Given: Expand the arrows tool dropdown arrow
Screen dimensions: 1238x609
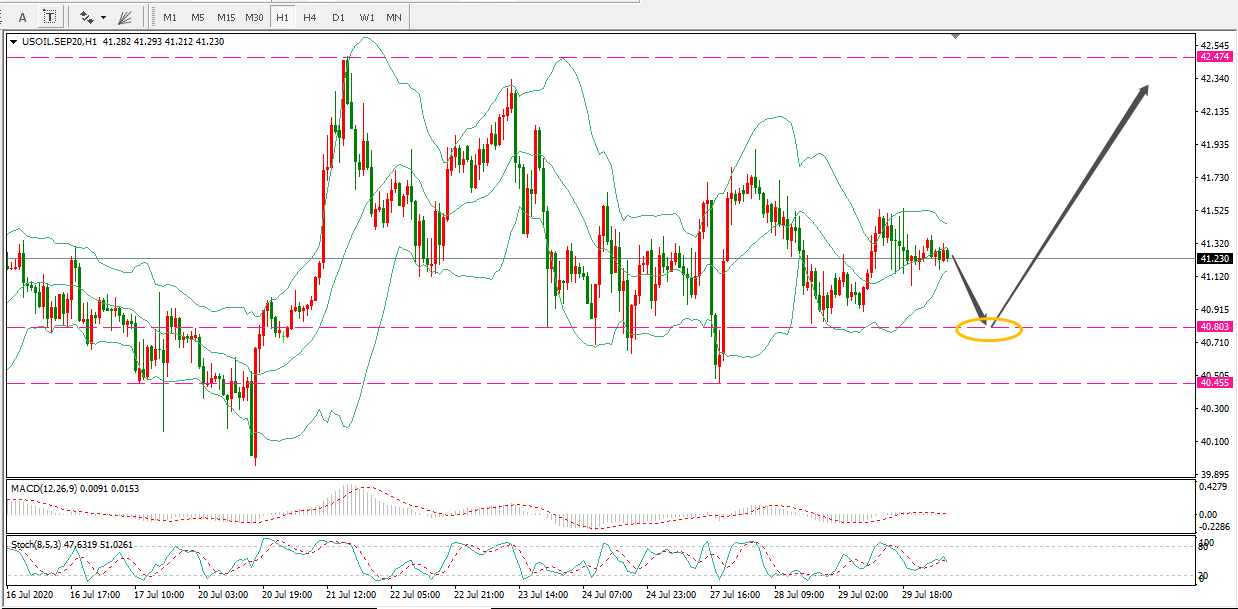Looking at the screenshot, I should (103, 17).
